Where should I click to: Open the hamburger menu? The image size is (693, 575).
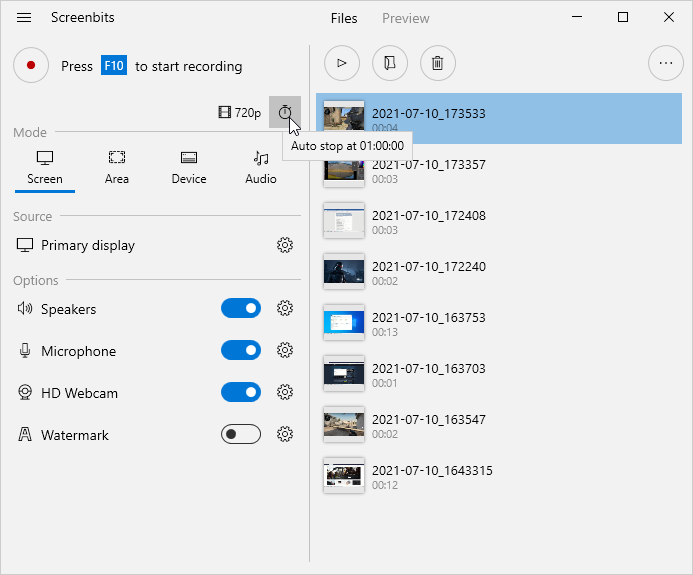24,18
